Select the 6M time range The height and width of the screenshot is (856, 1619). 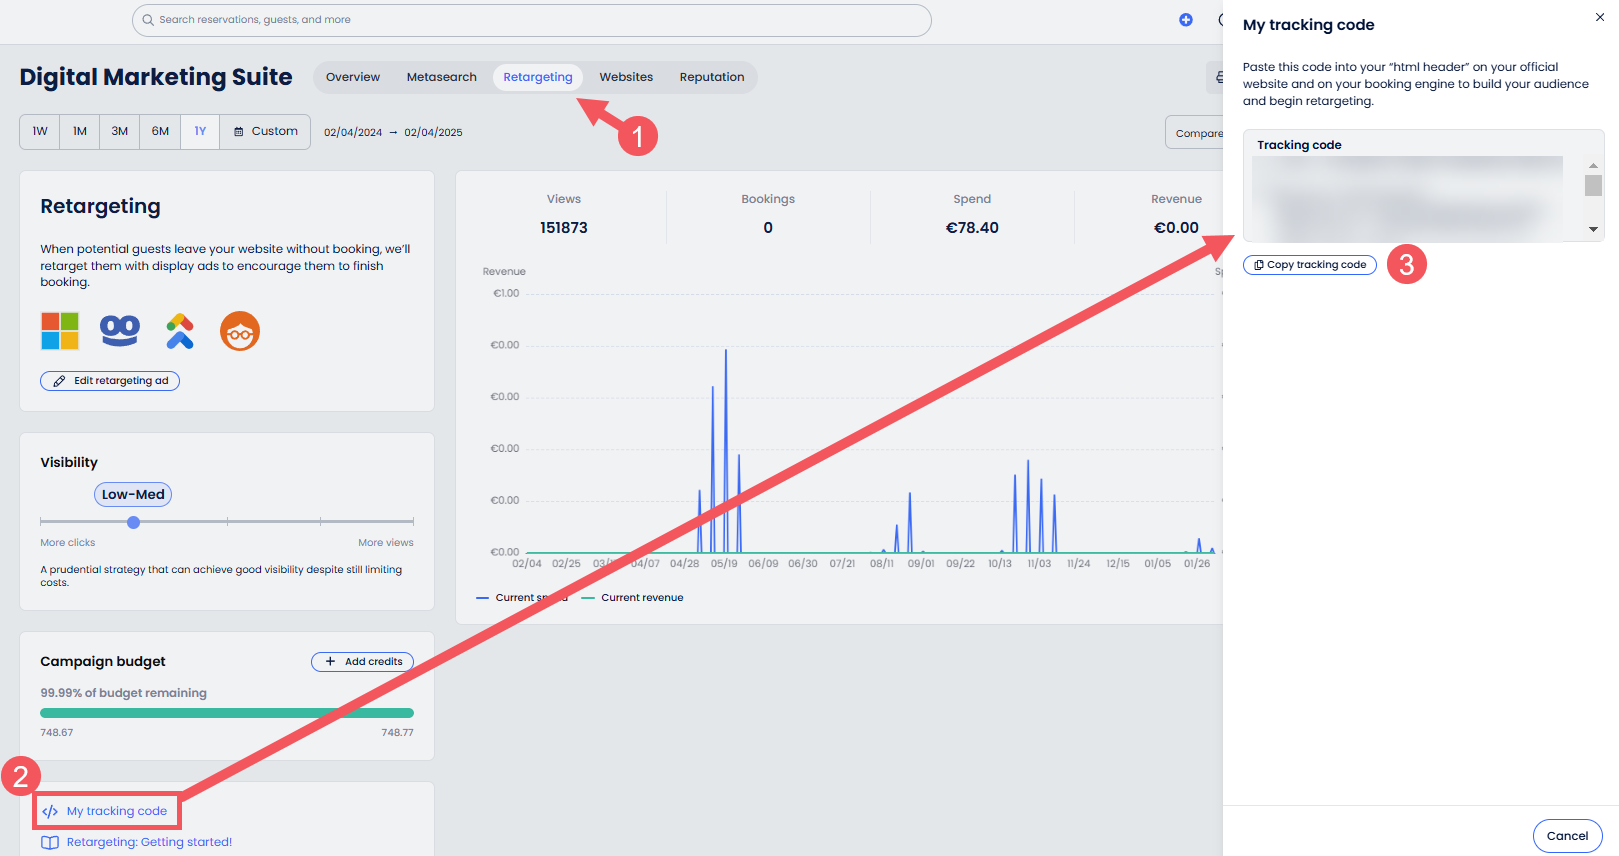(160, 132)
